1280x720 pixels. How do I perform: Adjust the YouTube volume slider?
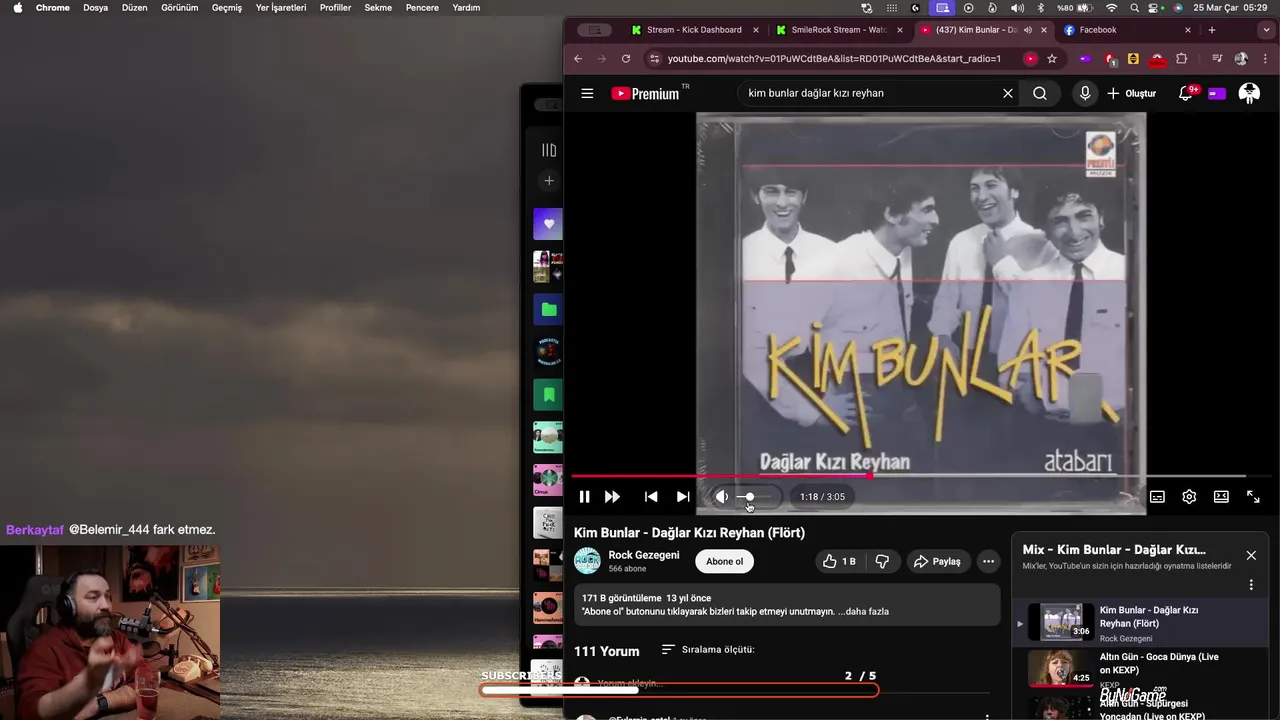[756, 497]
